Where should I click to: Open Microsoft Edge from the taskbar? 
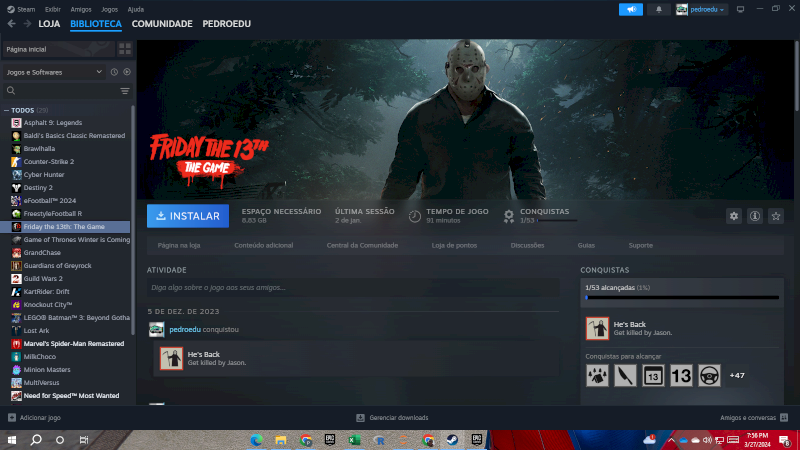click(x=256, y=440)
